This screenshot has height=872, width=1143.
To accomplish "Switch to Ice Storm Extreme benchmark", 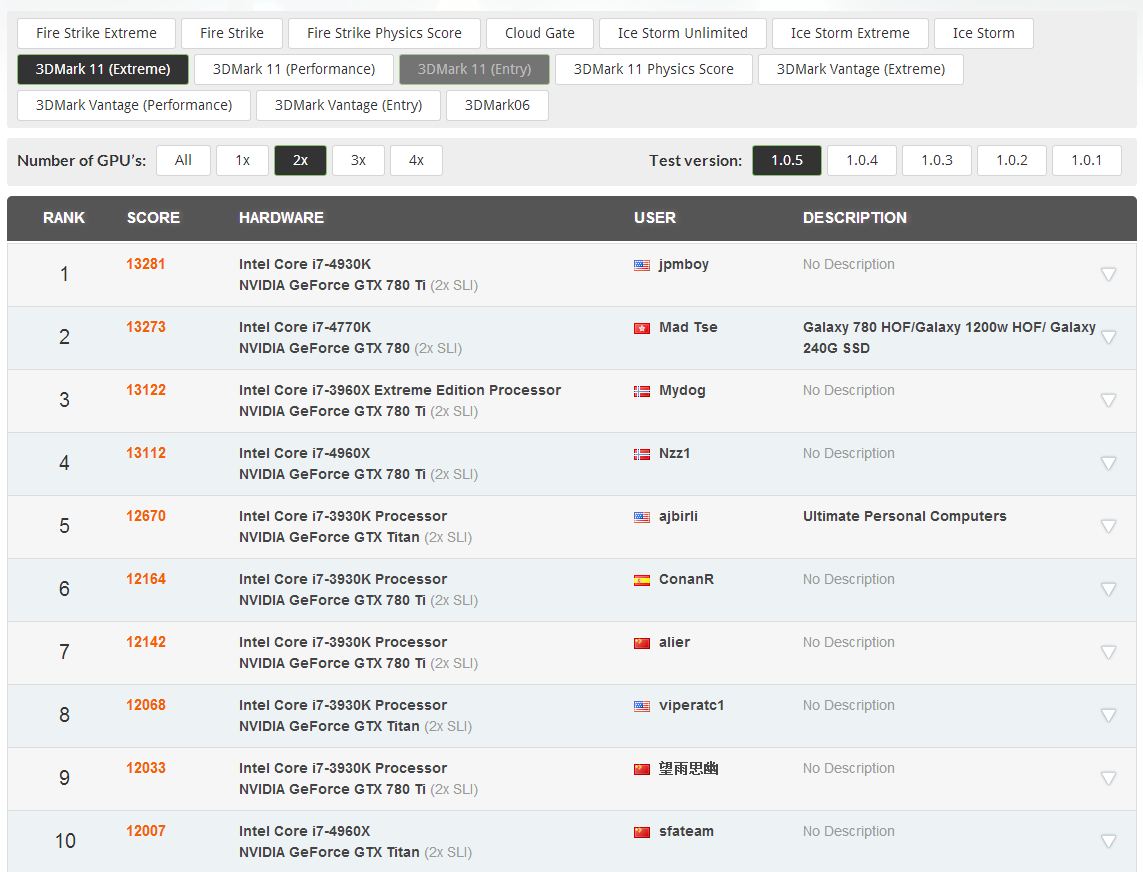I will [850, 34].
